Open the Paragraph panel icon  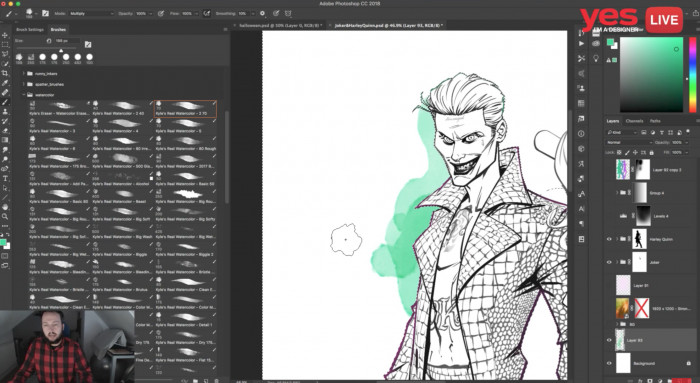581,224
